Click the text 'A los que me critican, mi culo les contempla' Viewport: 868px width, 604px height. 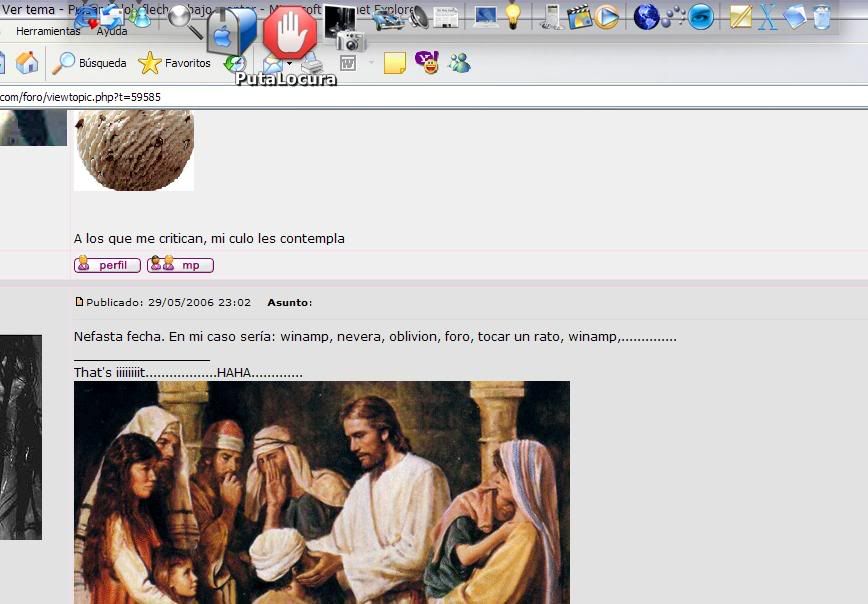tap(209, 239)
